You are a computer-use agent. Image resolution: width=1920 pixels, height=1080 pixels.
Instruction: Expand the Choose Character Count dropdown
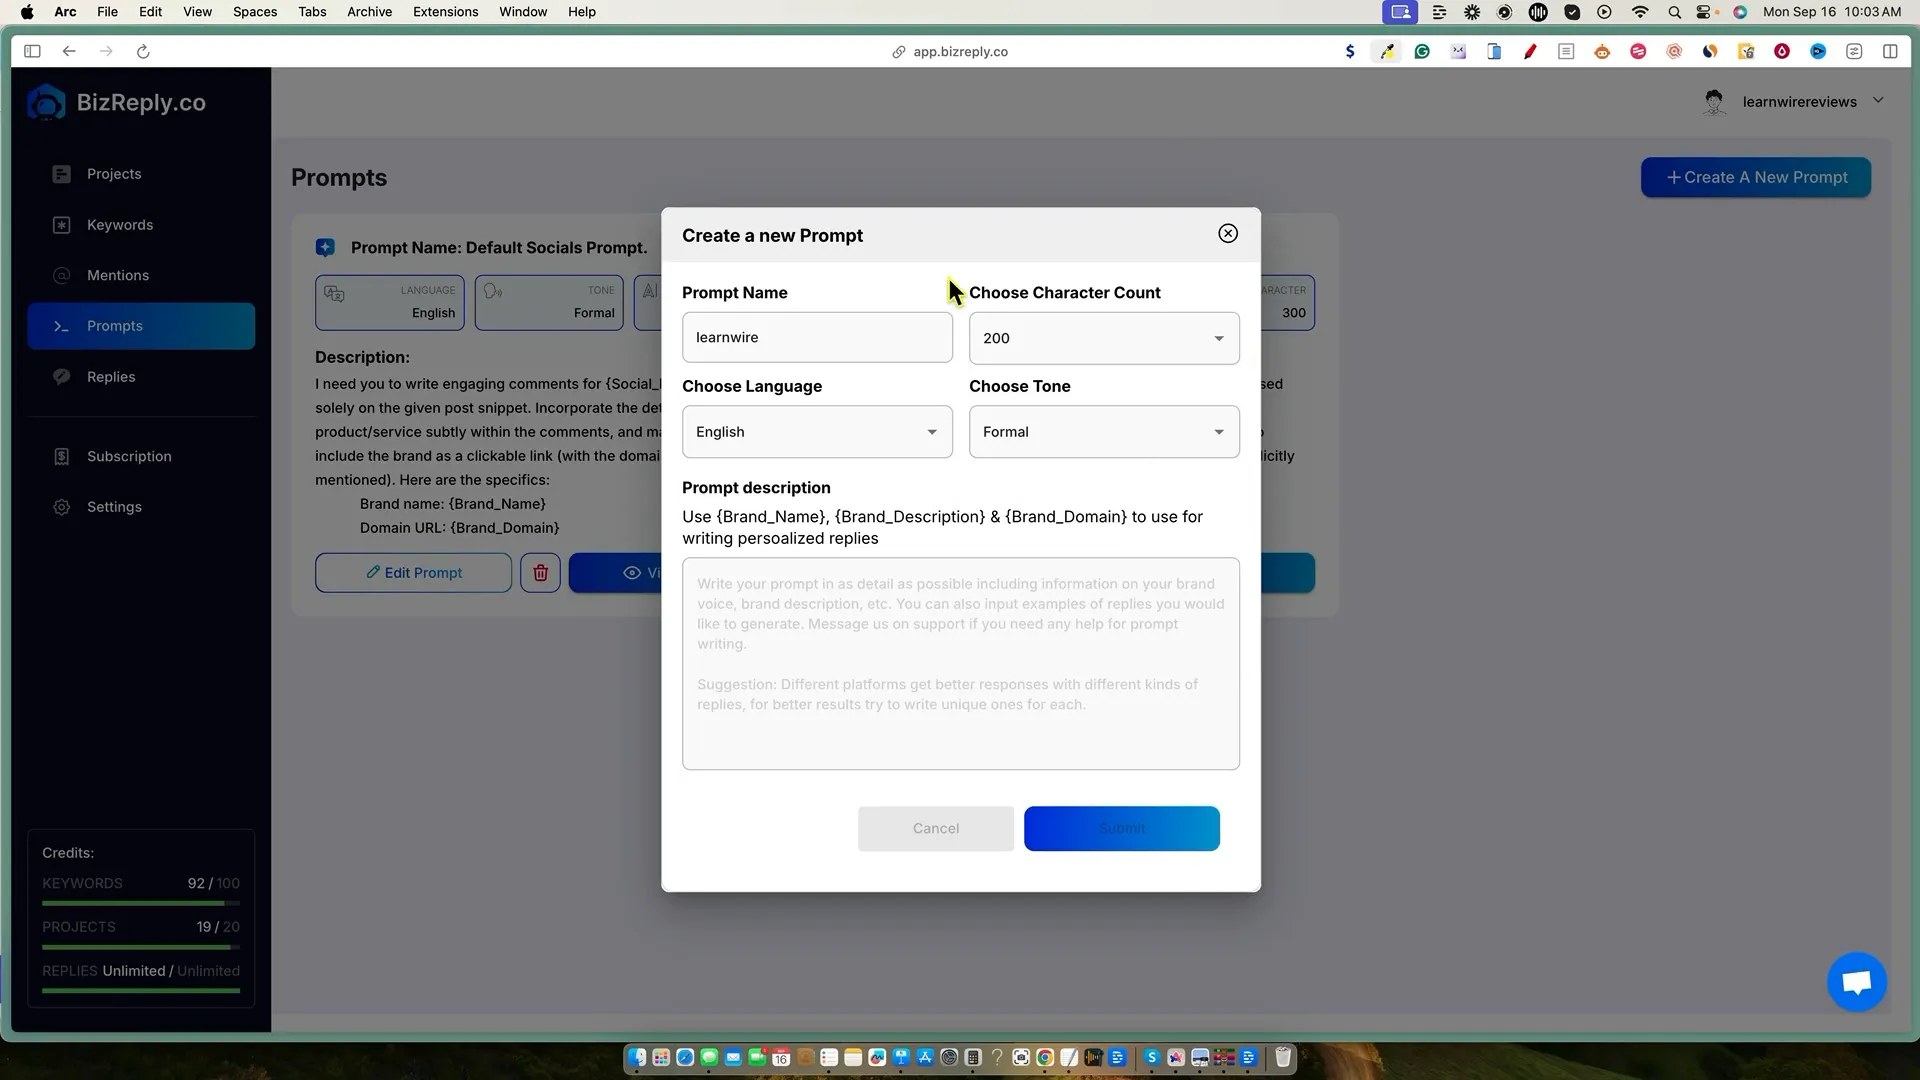point(1104,338)
